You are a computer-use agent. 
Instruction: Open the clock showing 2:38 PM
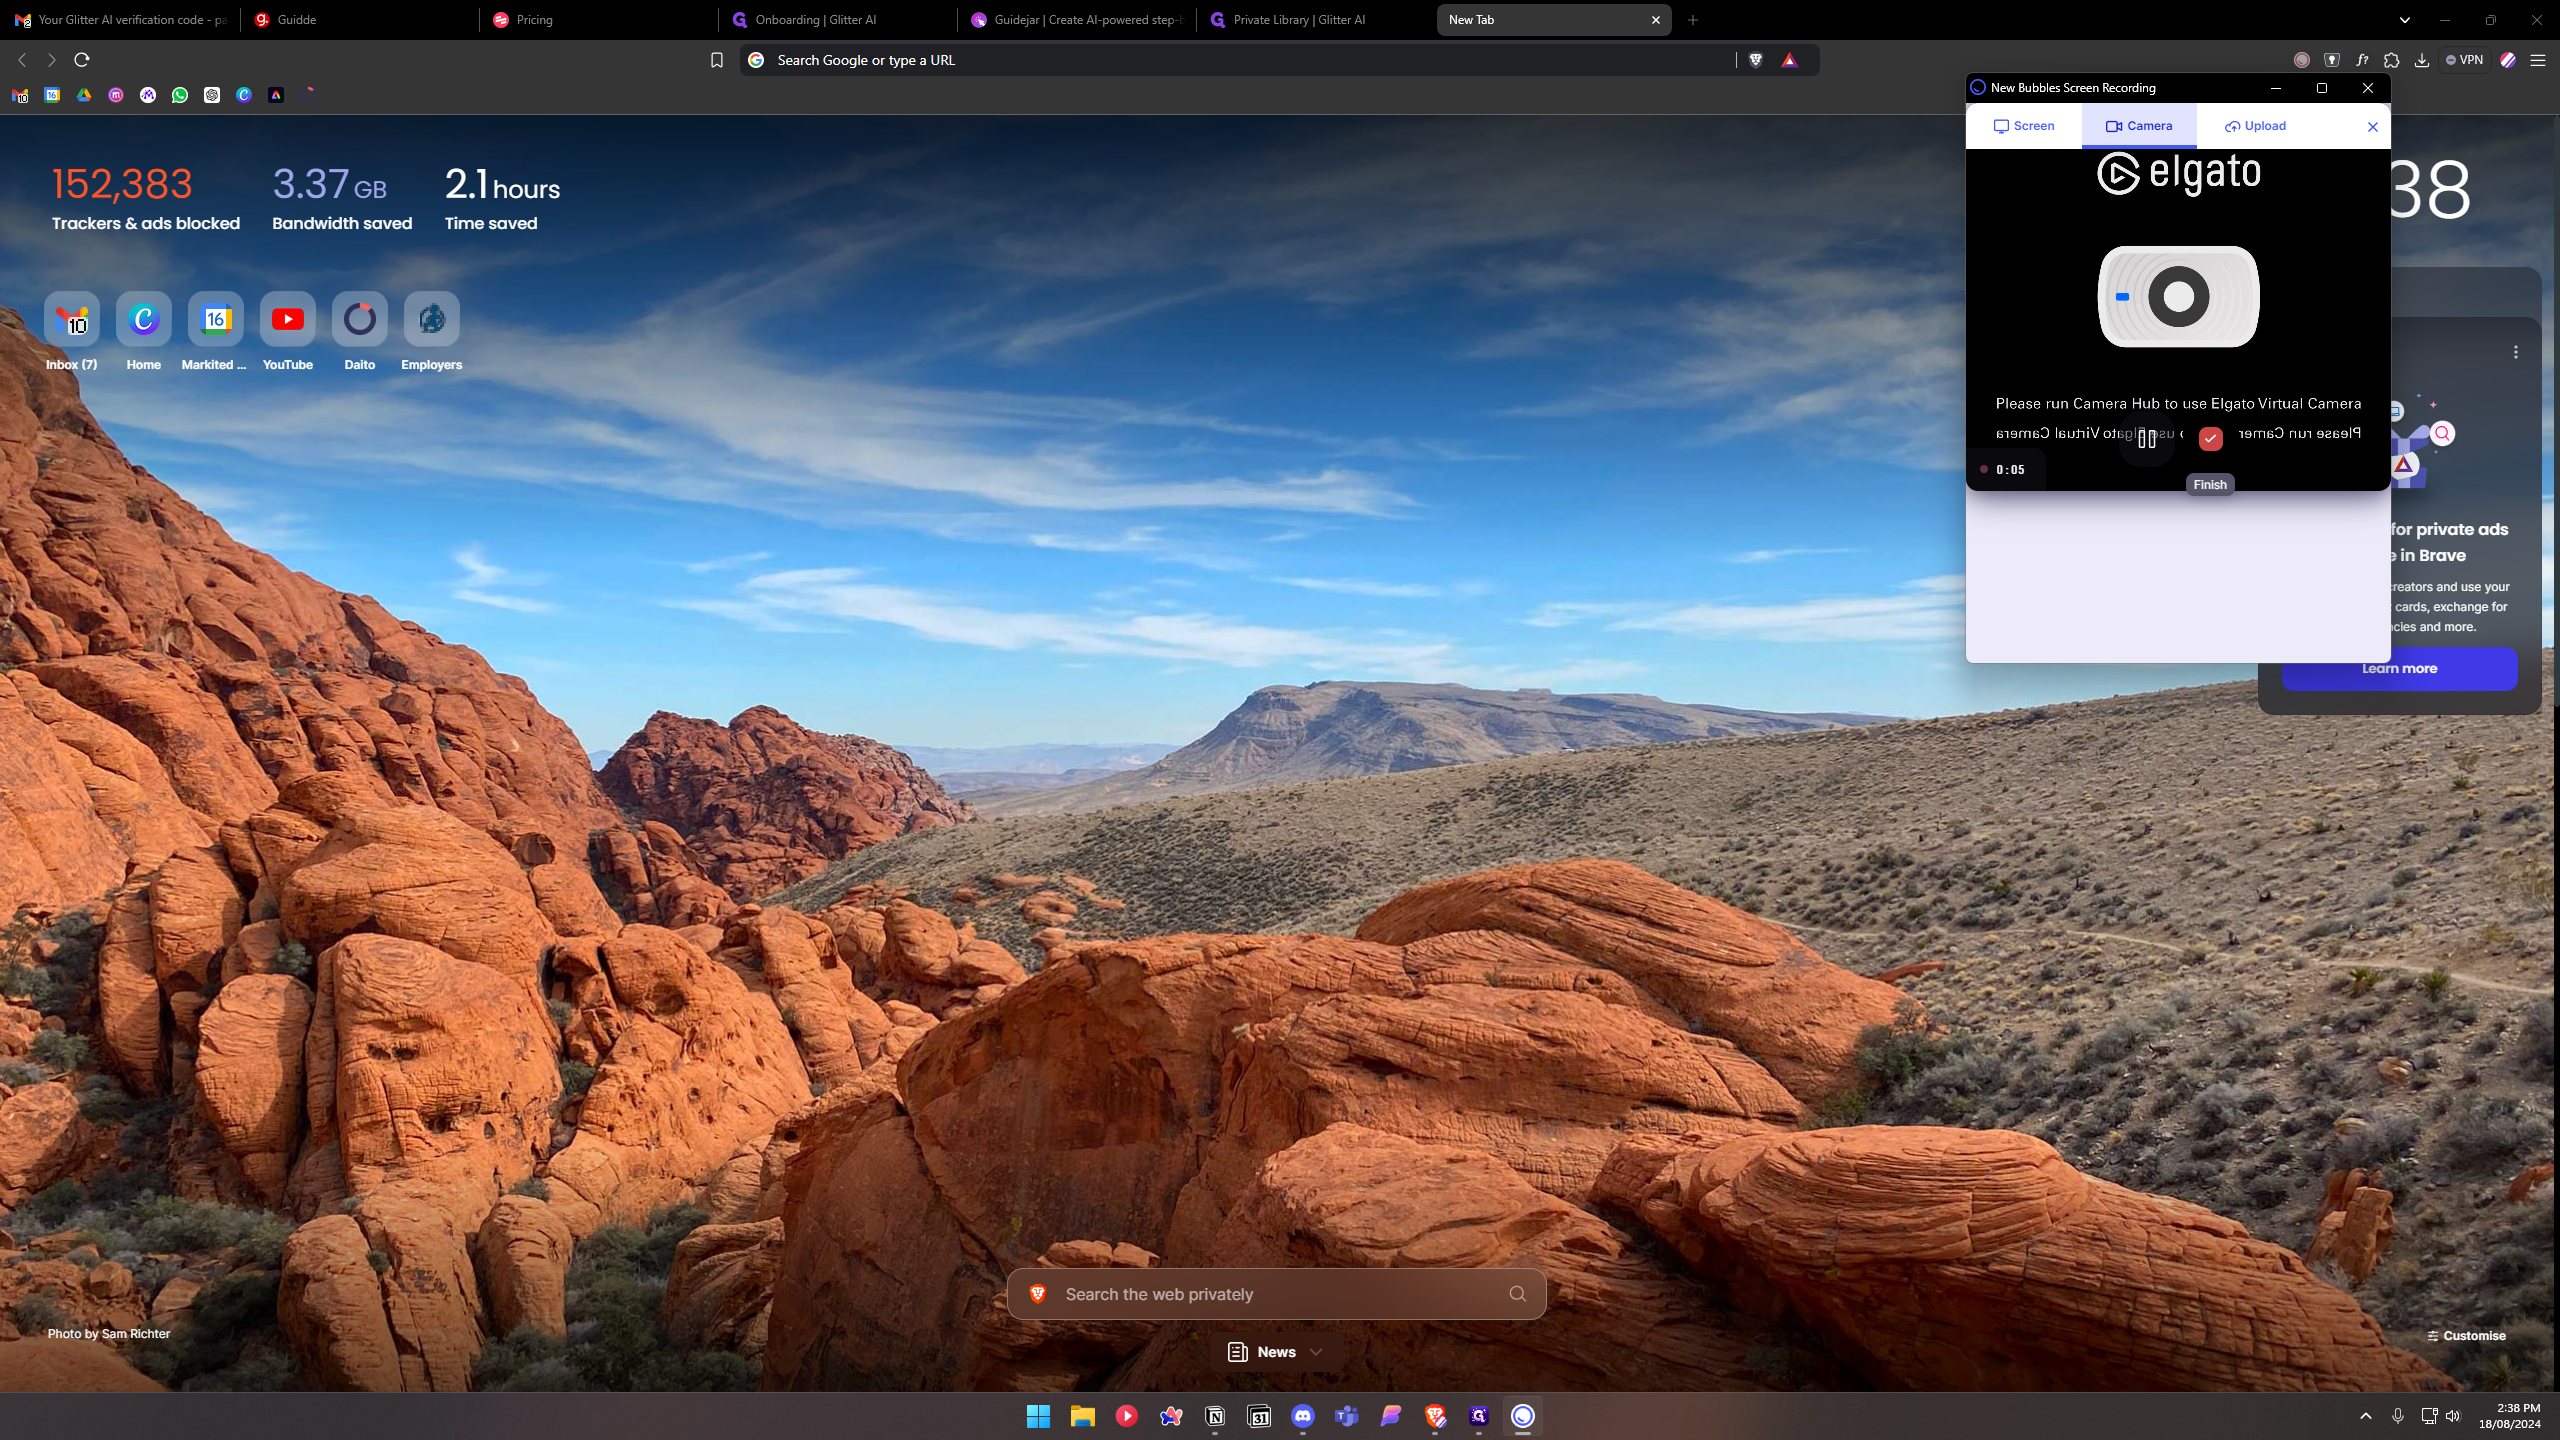[x=2509, y=1416]
